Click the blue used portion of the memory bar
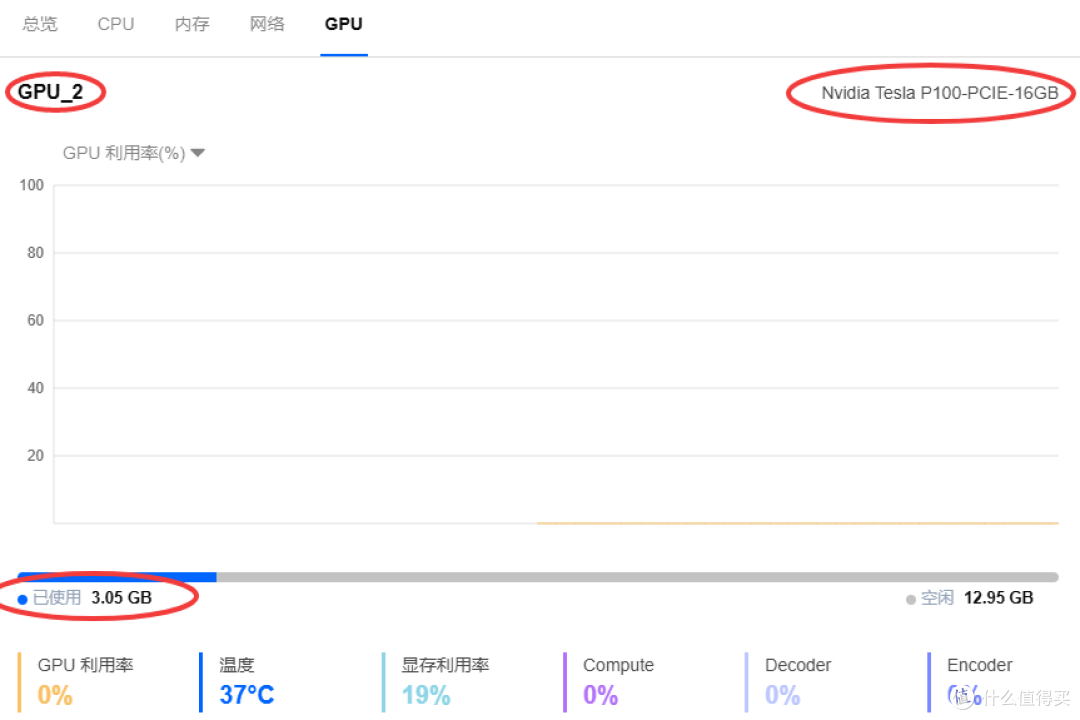1080x720 pixels. [117, 577]
